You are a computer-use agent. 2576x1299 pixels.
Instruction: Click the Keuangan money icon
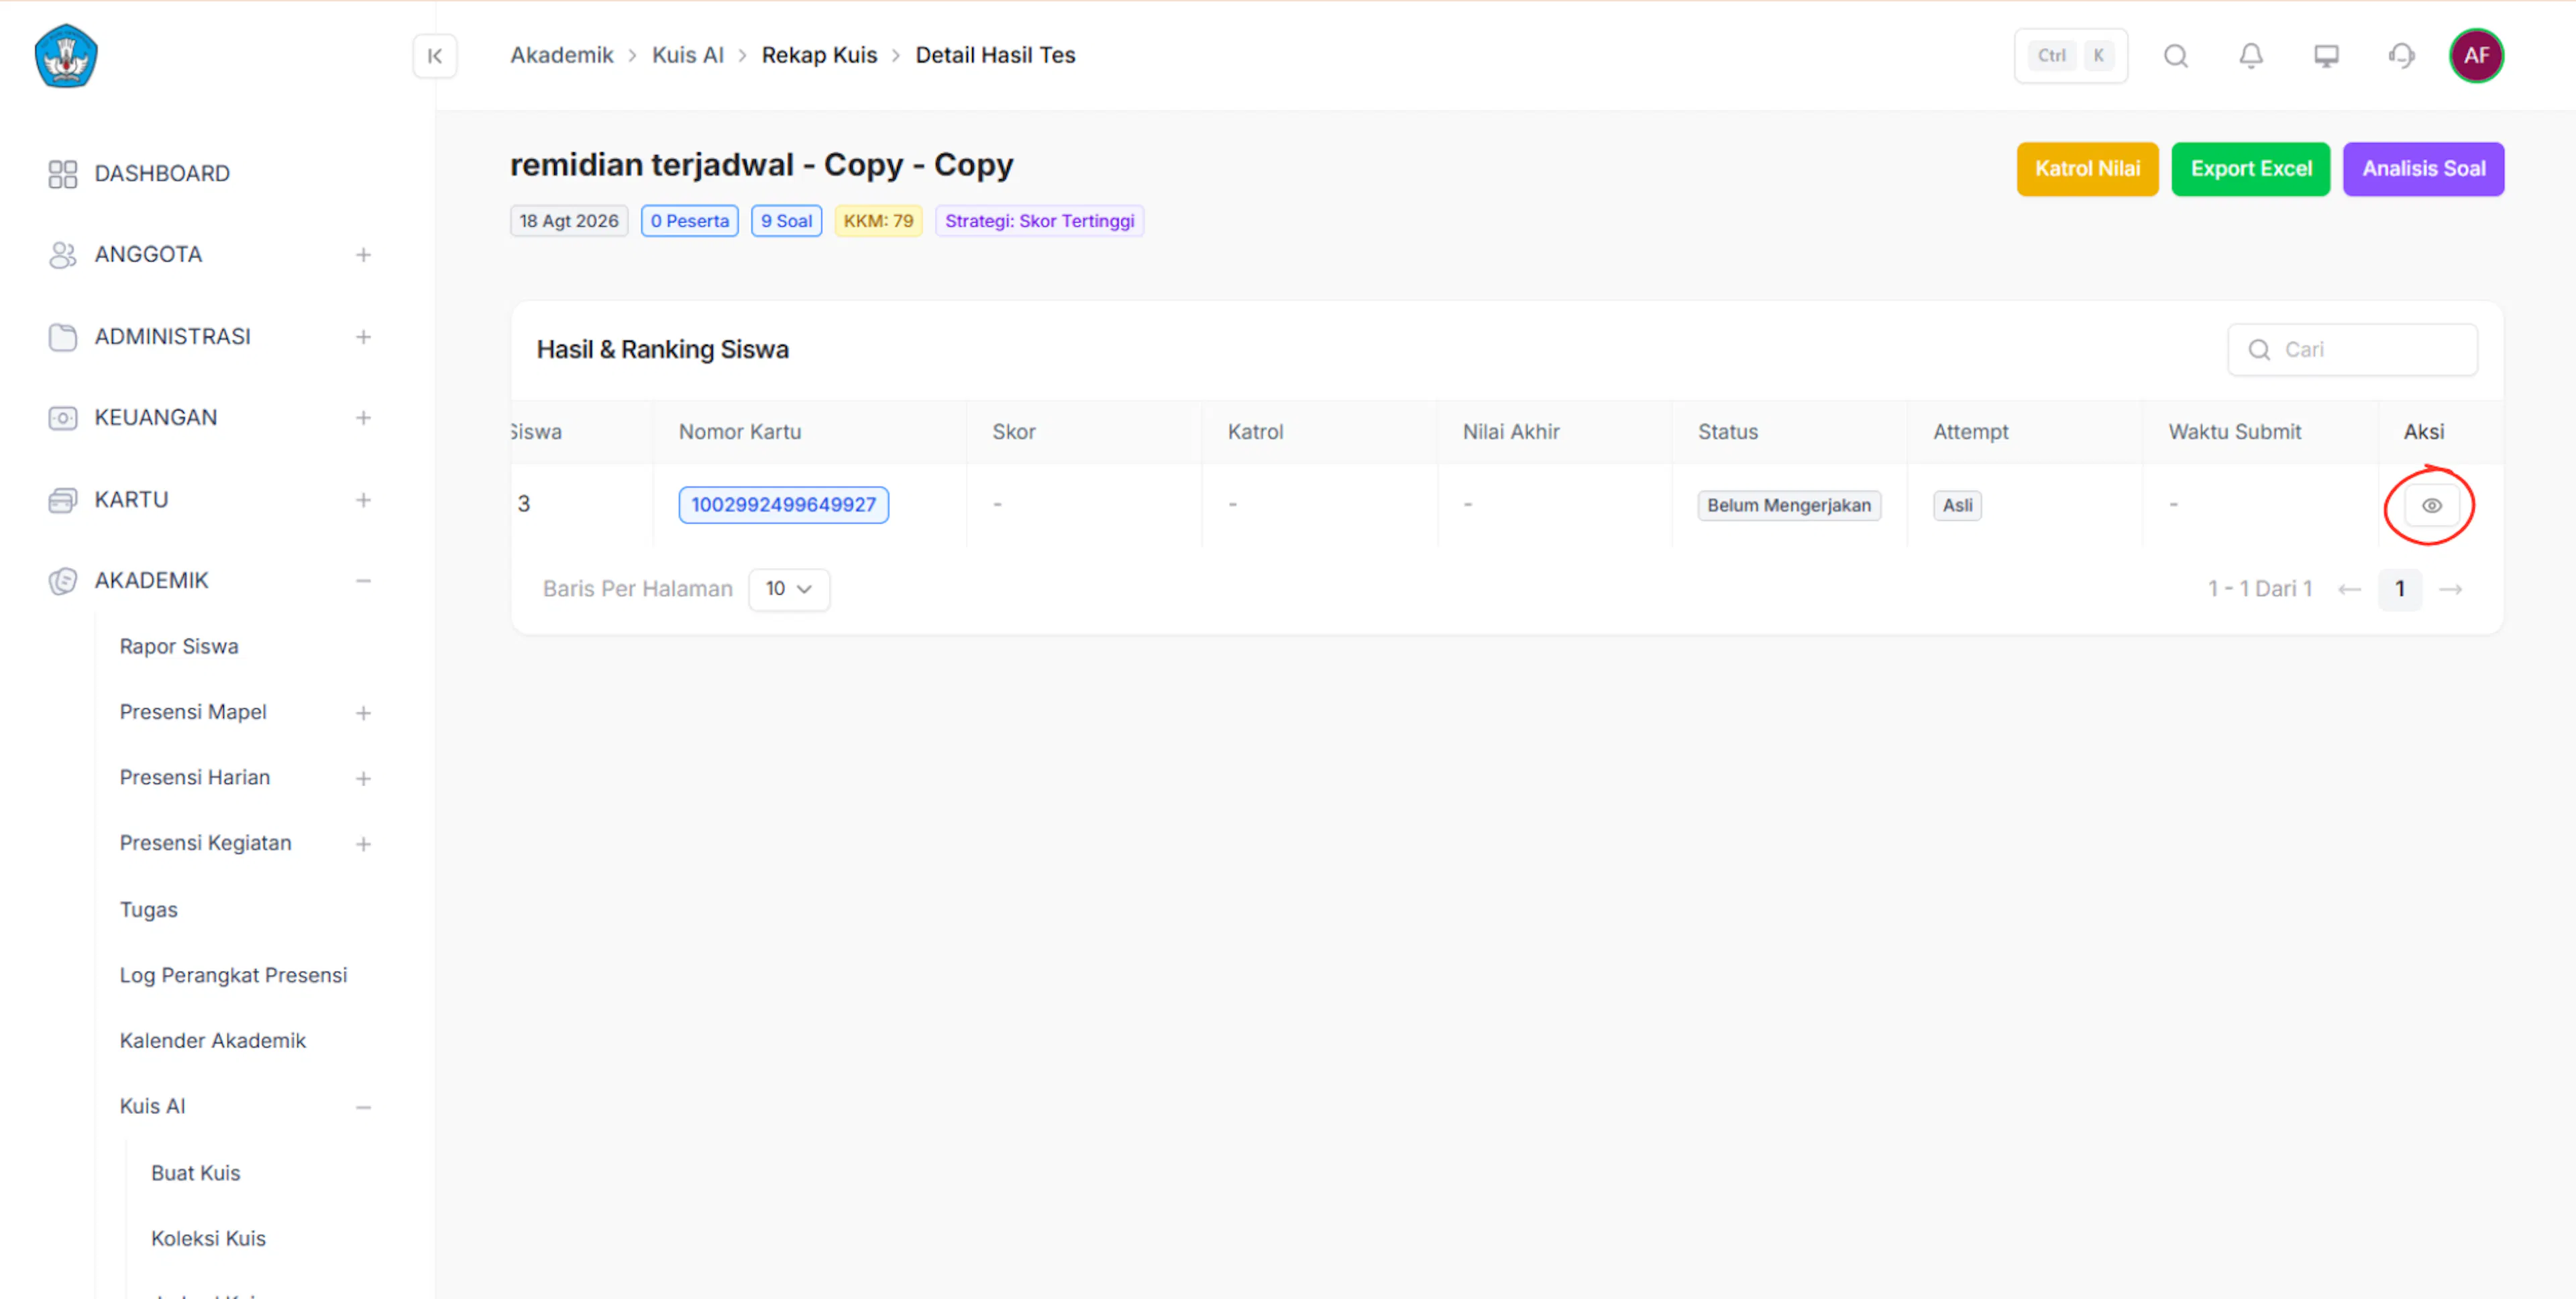62,418
